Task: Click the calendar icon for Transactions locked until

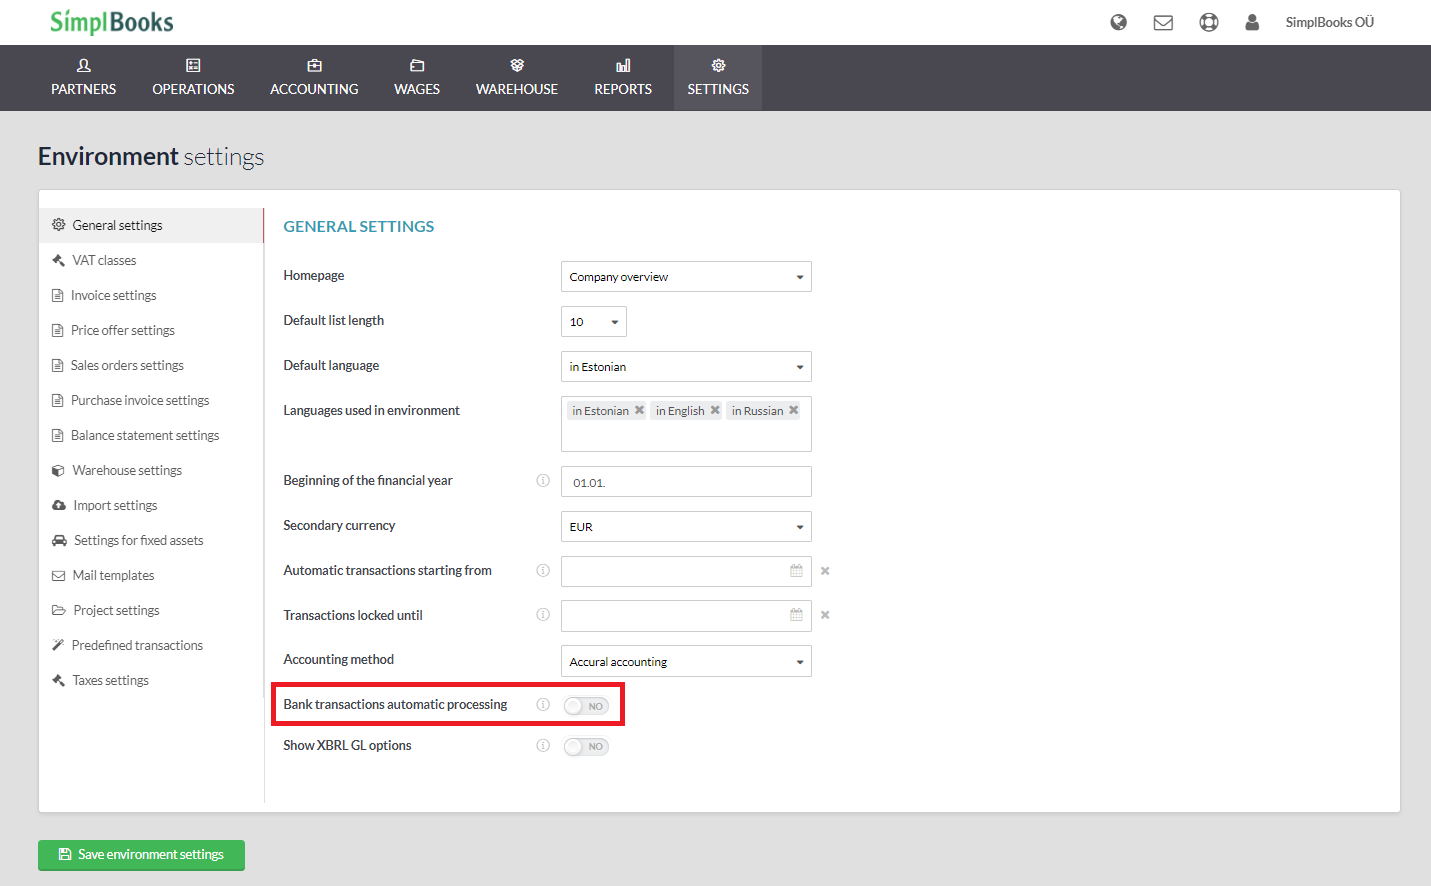Action: click(796, 614)
